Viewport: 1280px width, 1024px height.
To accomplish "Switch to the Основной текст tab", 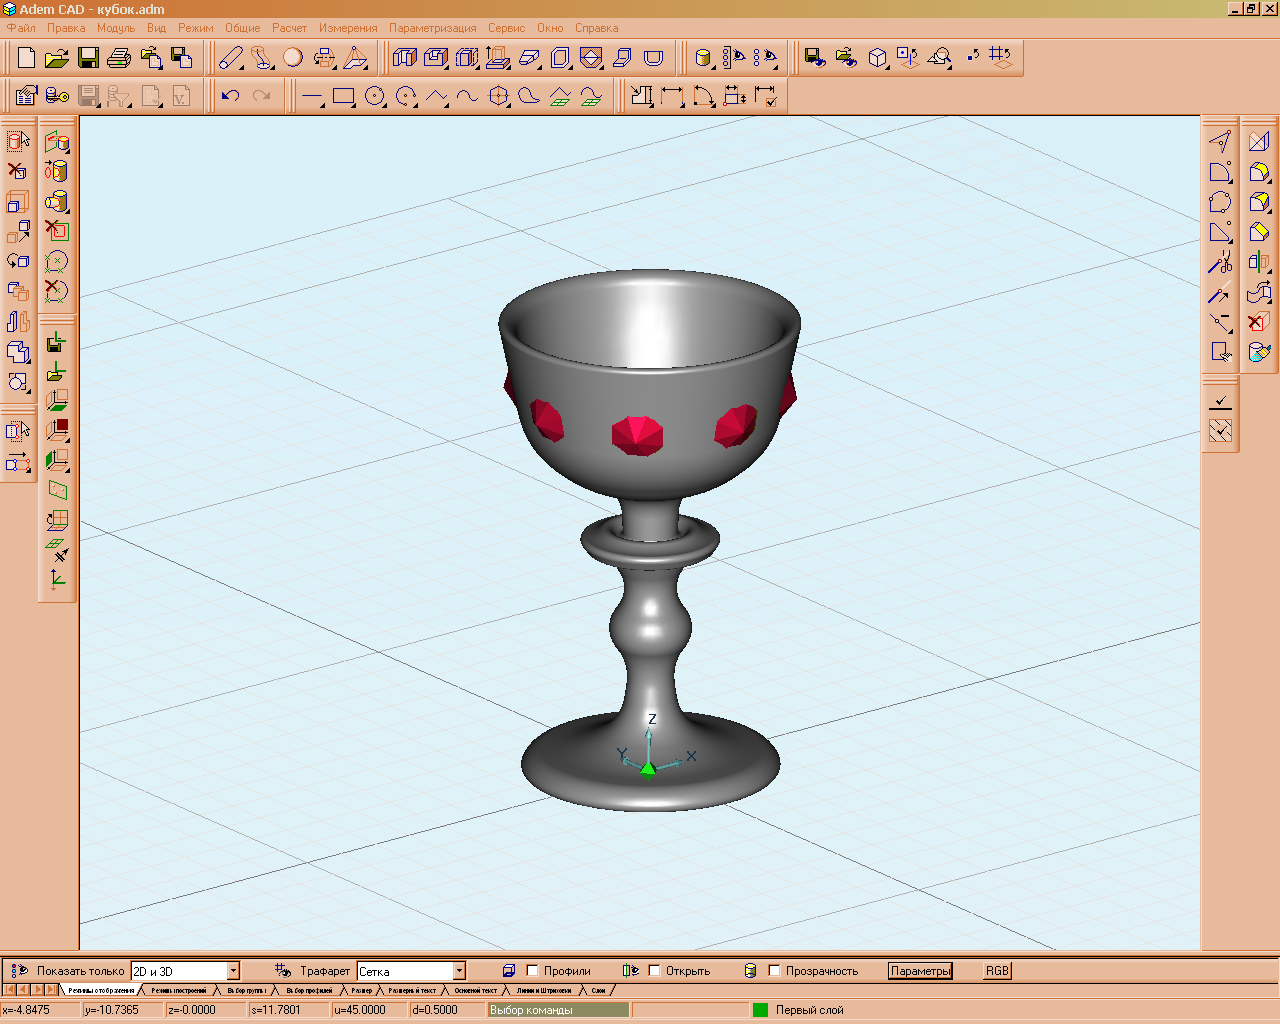I will point(476,990).
